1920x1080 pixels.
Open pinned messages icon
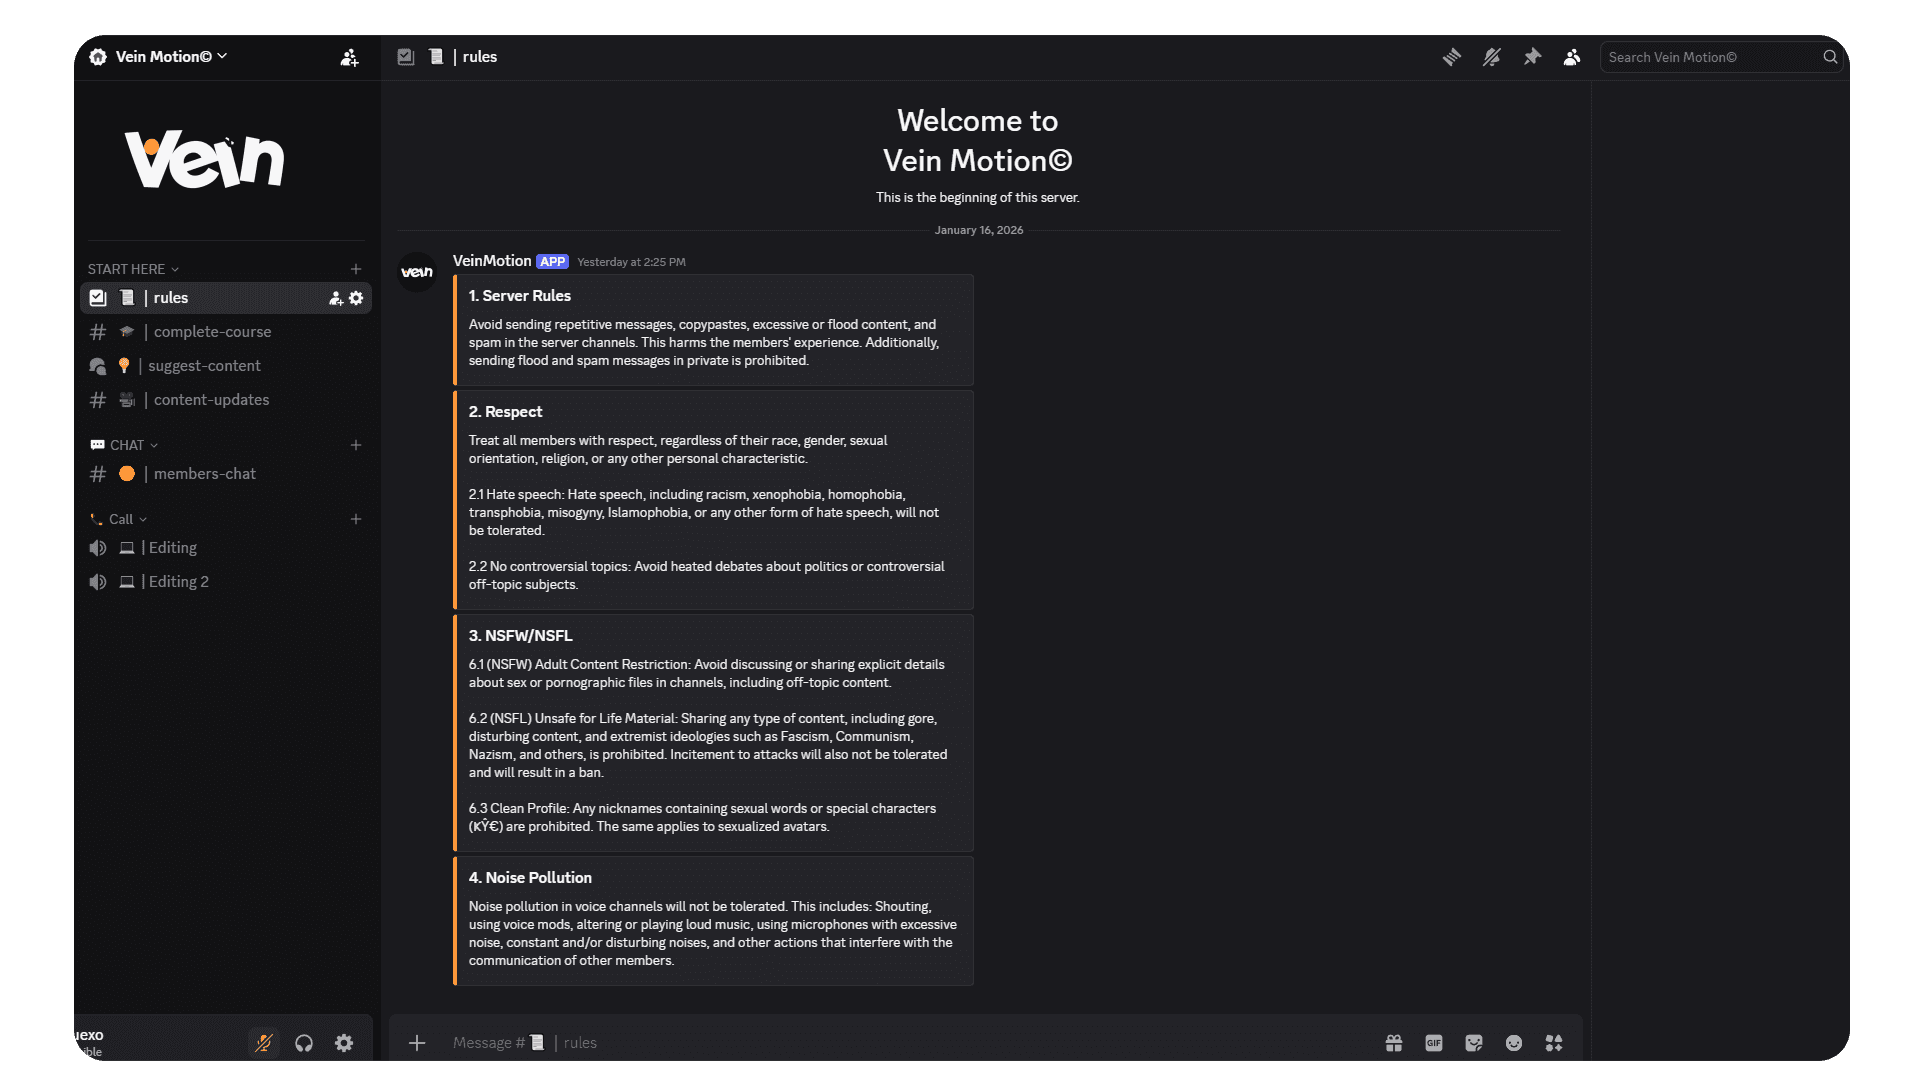[1532, 57]
